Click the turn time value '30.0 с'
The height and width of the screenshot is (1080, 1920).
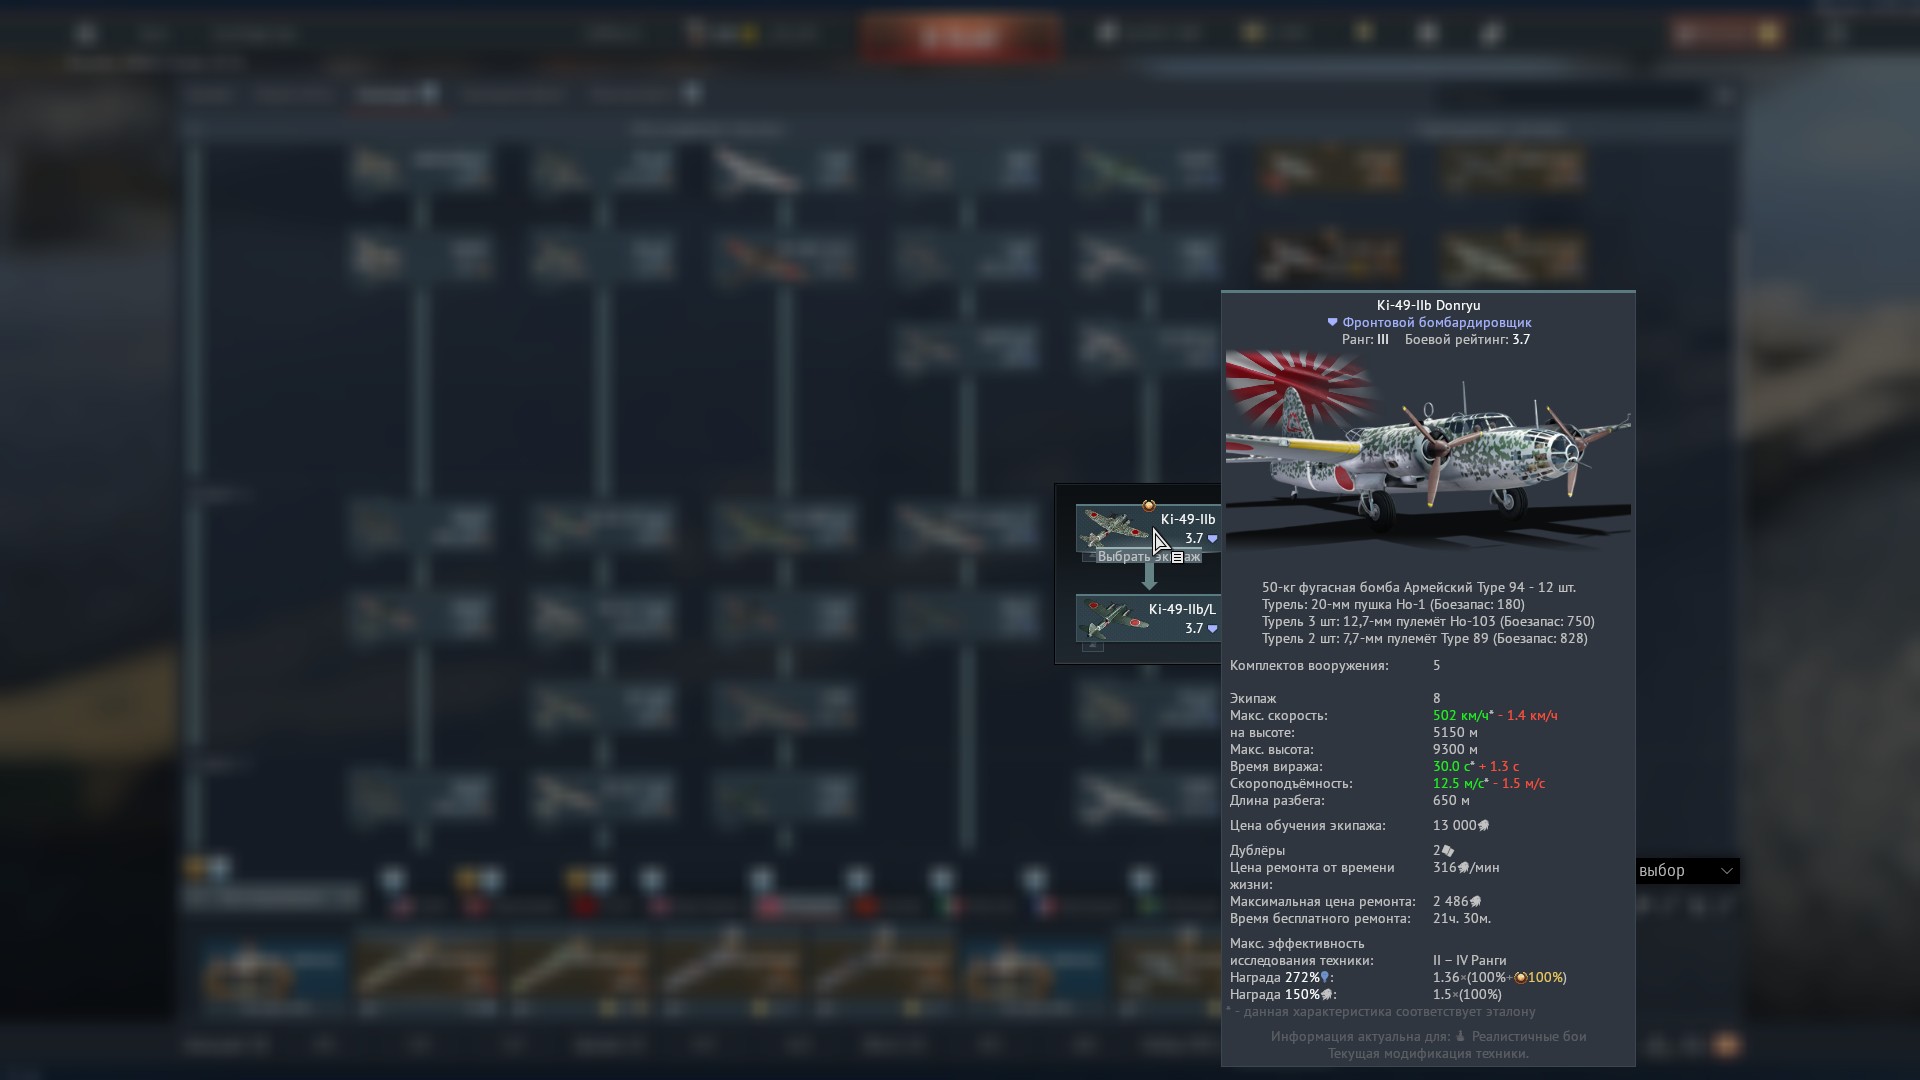pyautogui.click(x=1451, y=766)
